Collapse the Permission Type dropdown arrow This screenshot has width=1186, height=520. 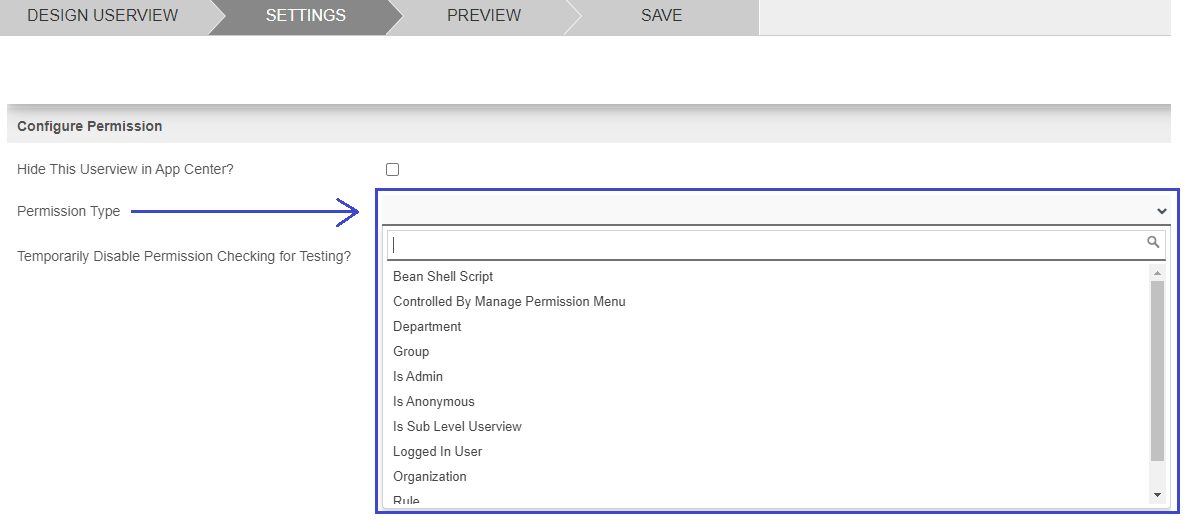1161,211
